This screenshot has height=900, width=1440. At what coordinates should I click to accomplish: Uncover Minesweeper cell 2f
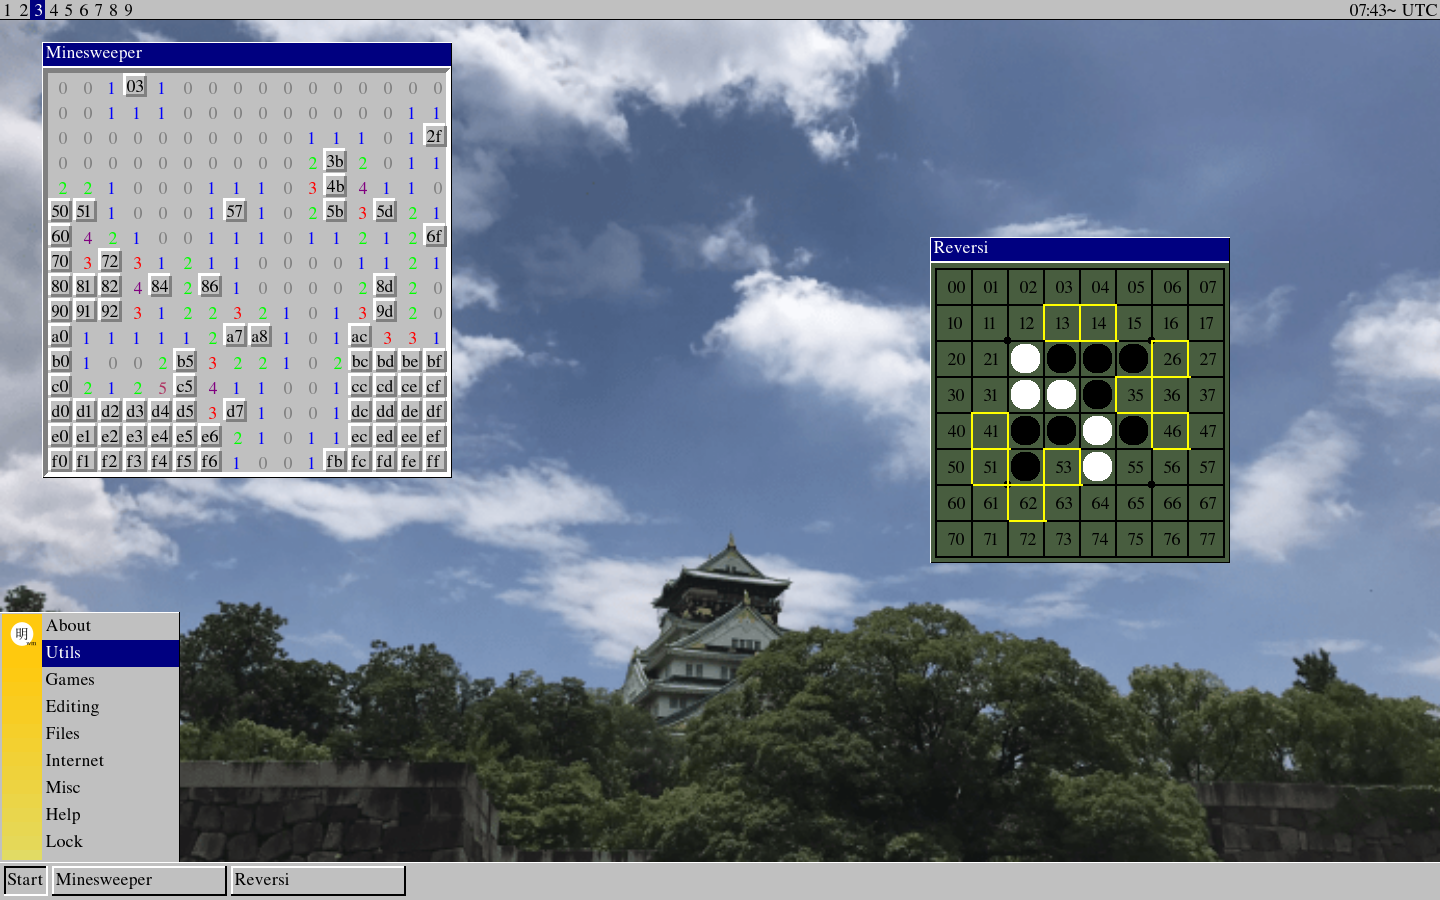pyautogui.click(x=434, y=136)
